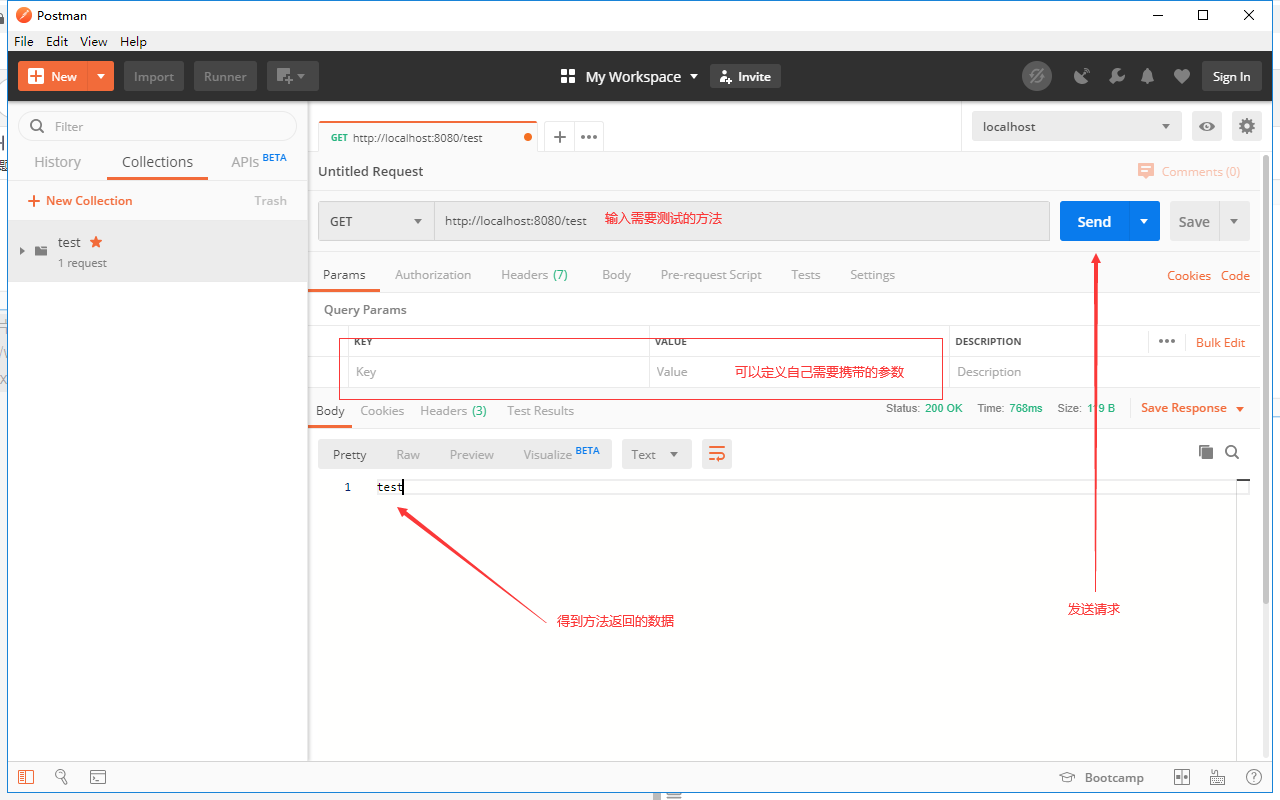Open Comments on the request
This screenshot has height=800, width=1280.
1189,171
